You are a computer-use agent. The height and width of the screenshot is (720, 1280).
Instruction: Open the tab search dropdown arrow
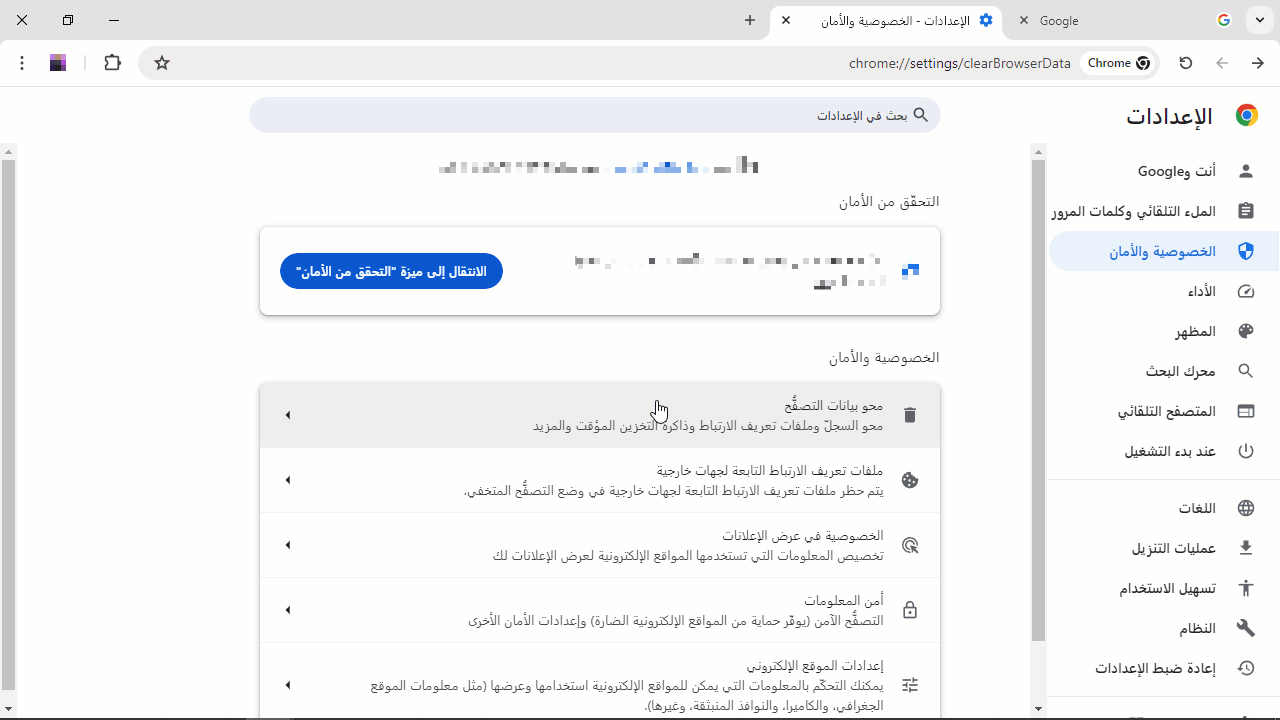click(x=1260, y=20)
